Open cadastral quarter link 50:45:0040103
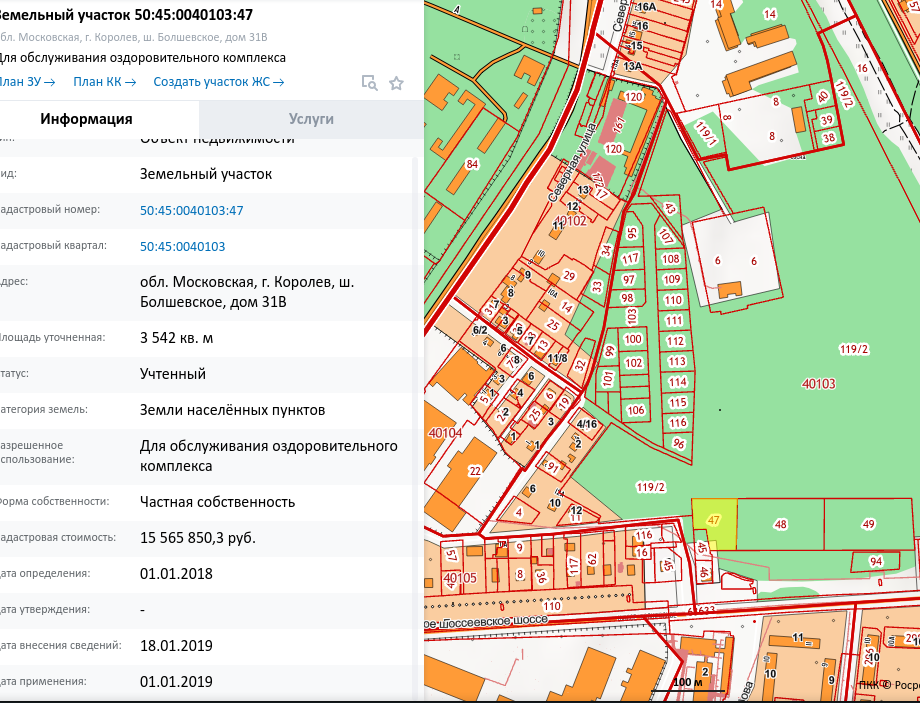 click(182, 246)
